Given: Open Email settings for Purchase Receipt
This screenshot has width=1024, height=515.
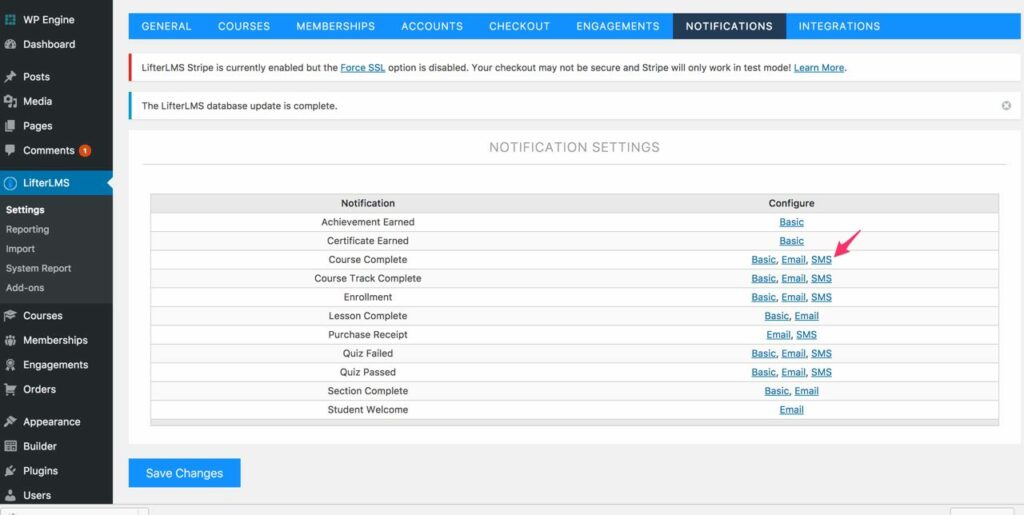Looking at the screenshot, I should click(778, 335).
